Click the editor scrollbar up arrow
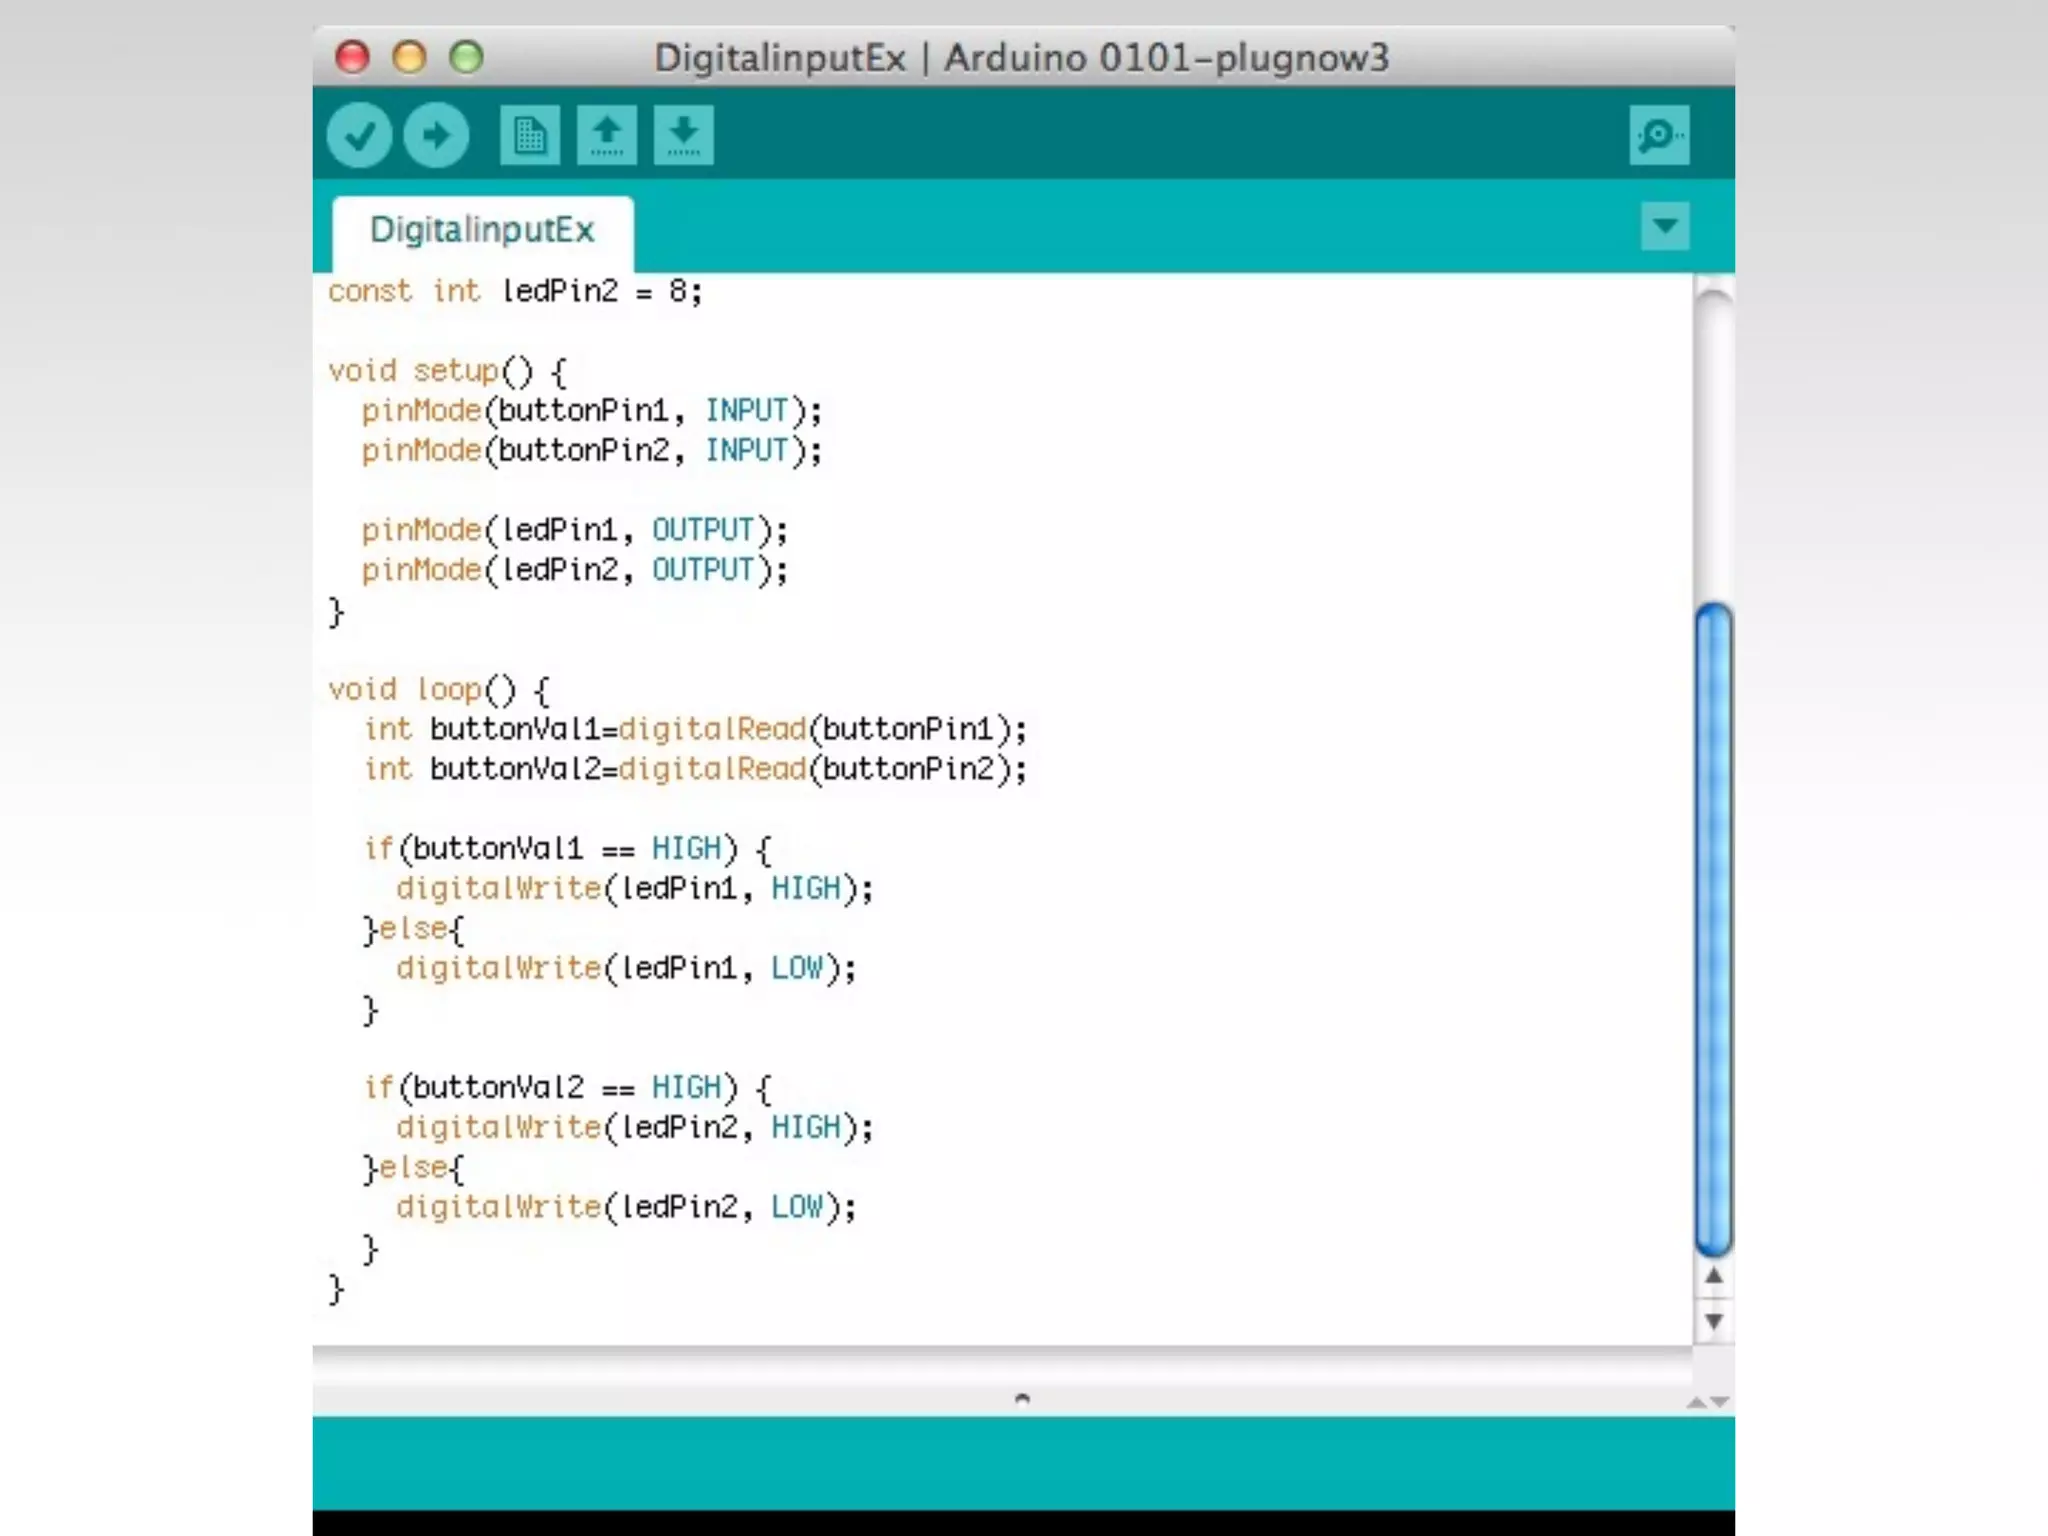Viewport: 2048px width, 1536px height. (1713, 1276)
